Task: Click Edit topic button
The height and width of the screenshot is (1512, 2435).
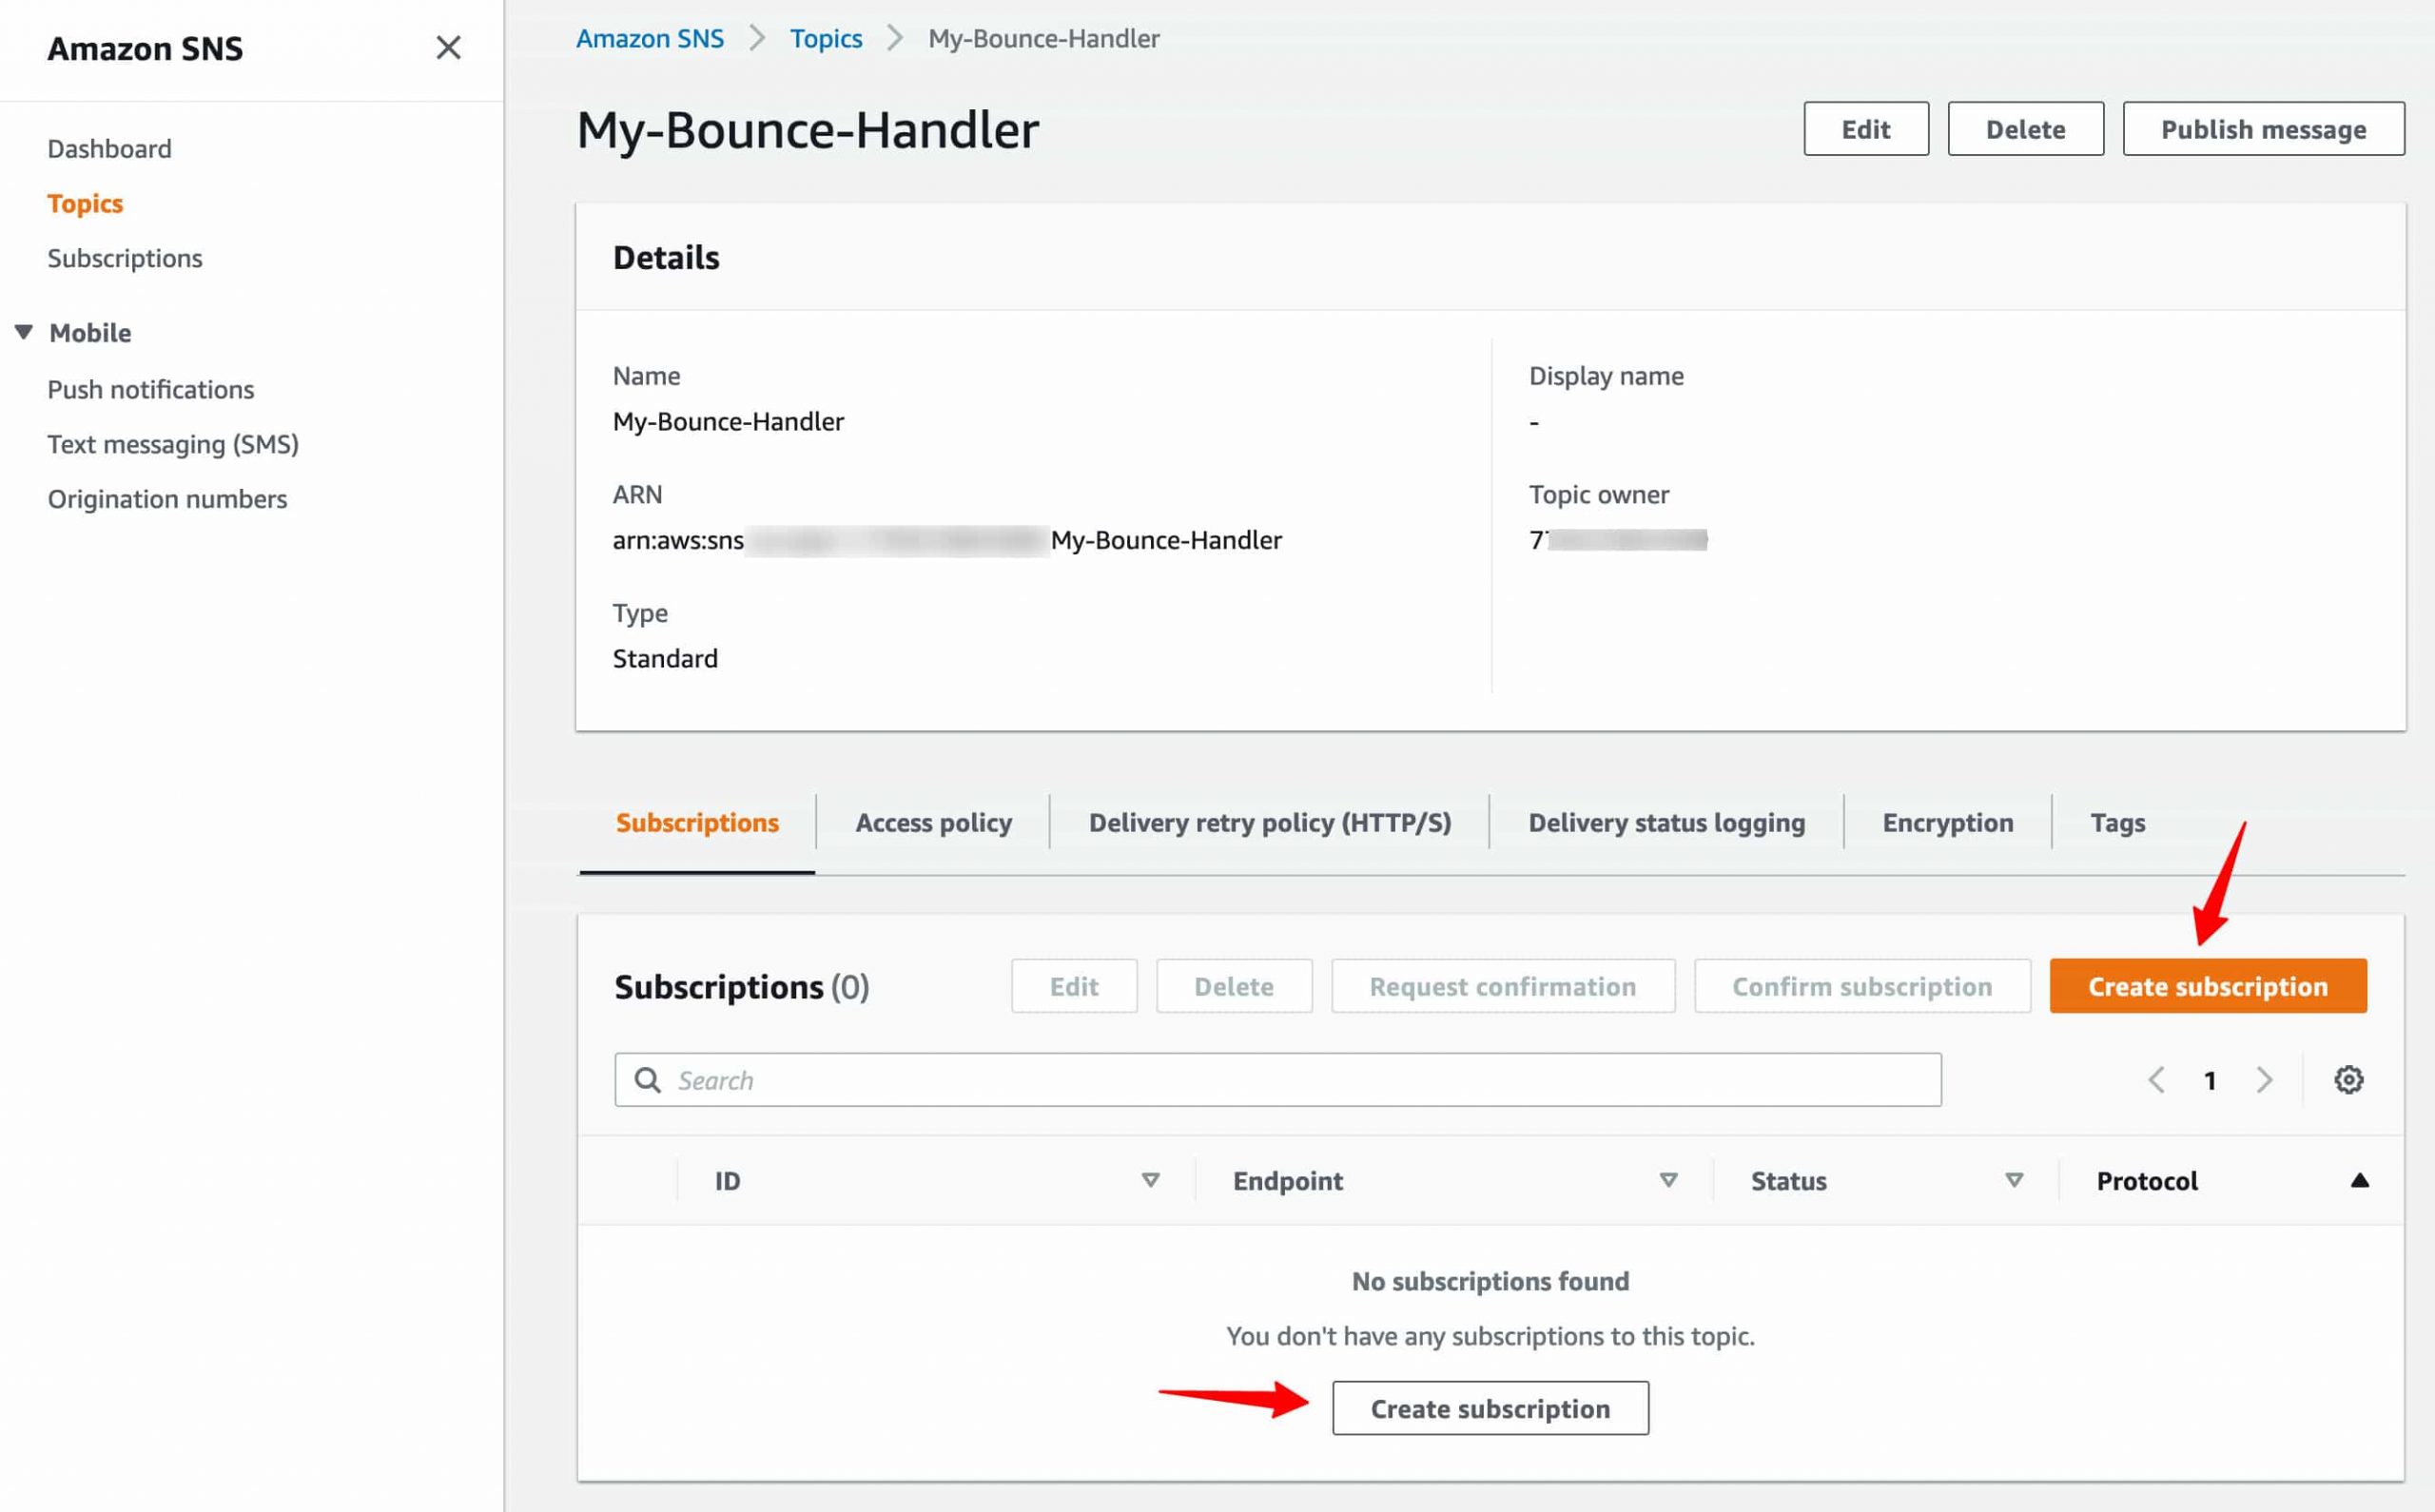Action: coord(1866,129)
